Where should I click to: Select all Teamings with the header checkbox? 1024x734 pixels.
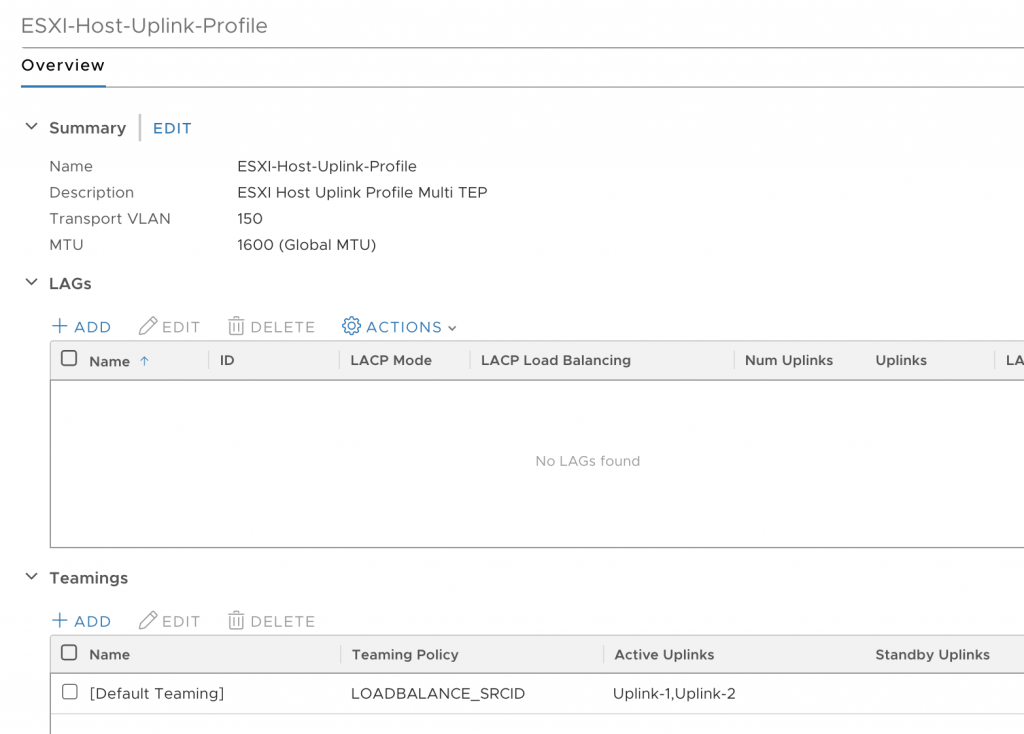coord(69,653)
